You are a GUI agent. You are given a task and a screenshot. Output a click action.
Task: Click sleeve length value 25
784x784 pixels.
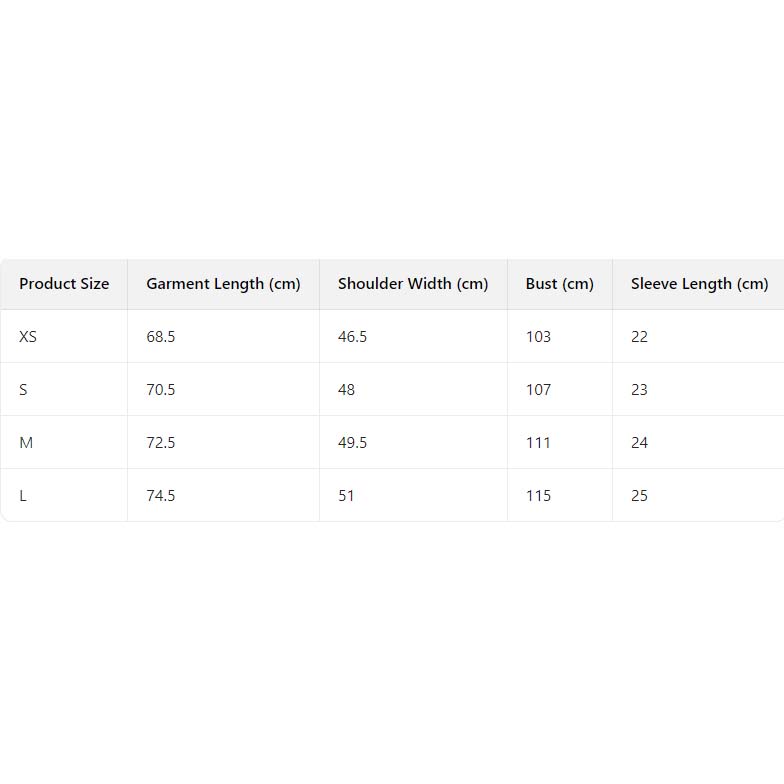pos(640,496)
